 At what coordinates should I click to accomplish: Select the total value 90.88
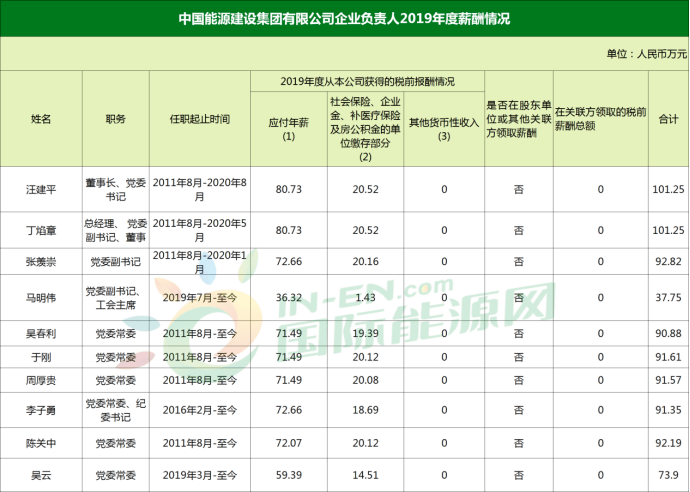click(x=668, y=333)
